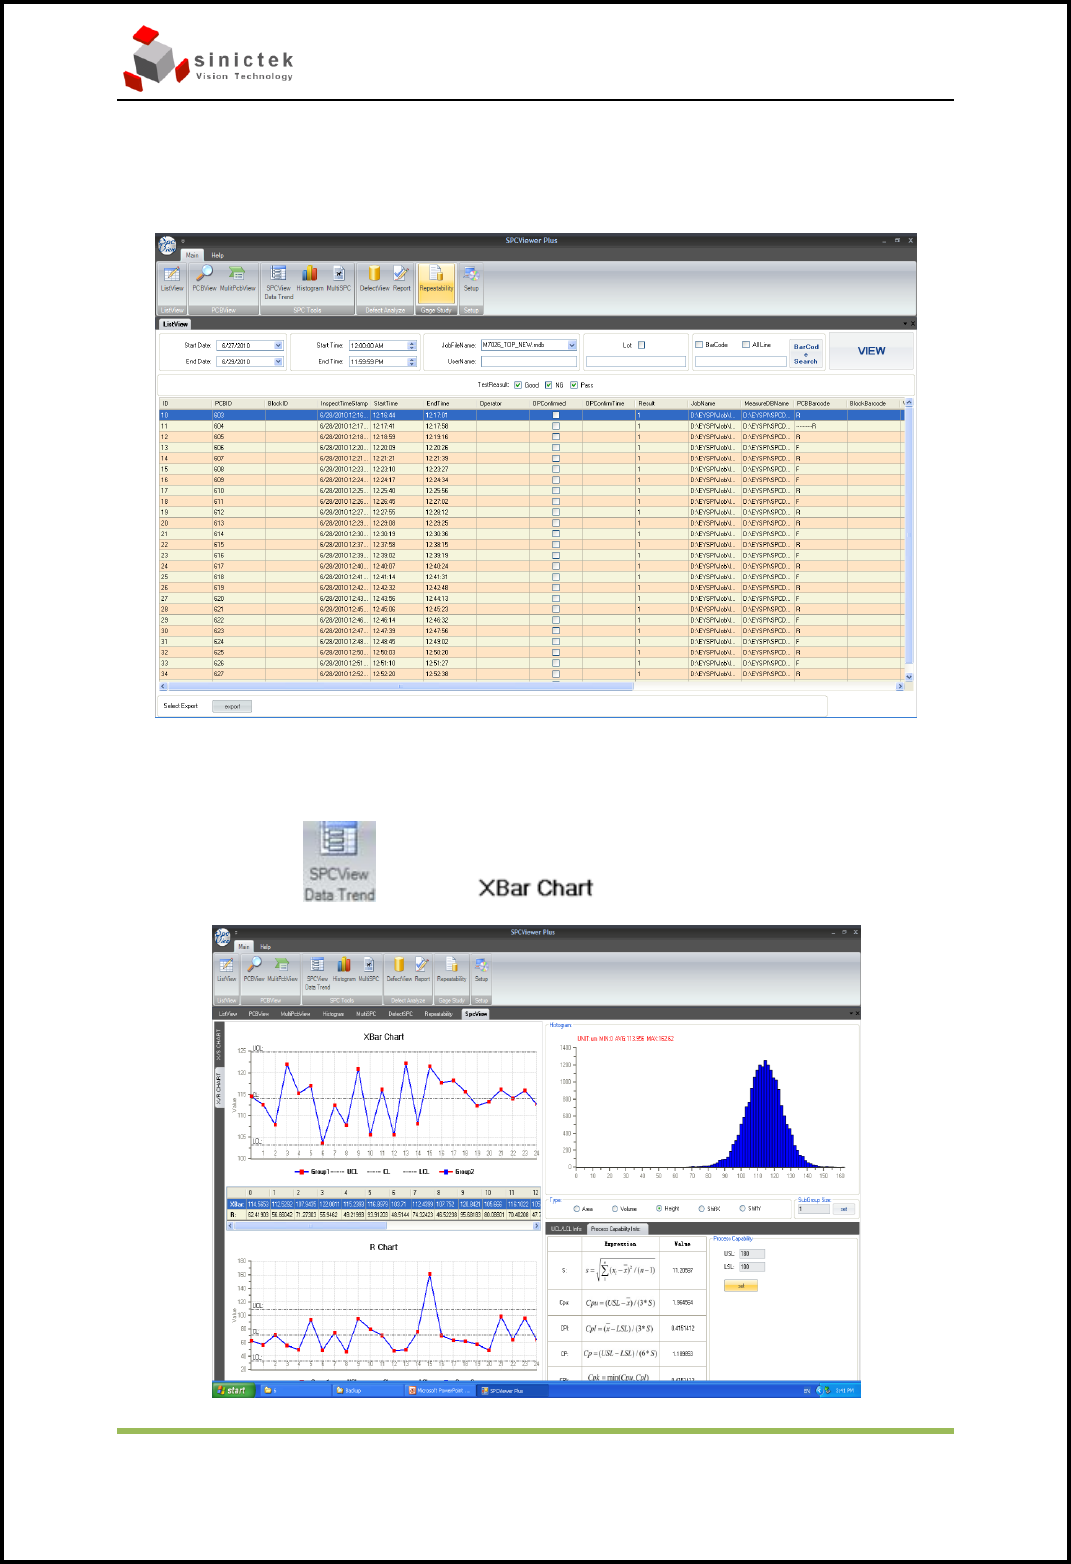The image size is (1071, 1564).
Task: Select the Height type radio button
Action: click(x=658, y=1208)
